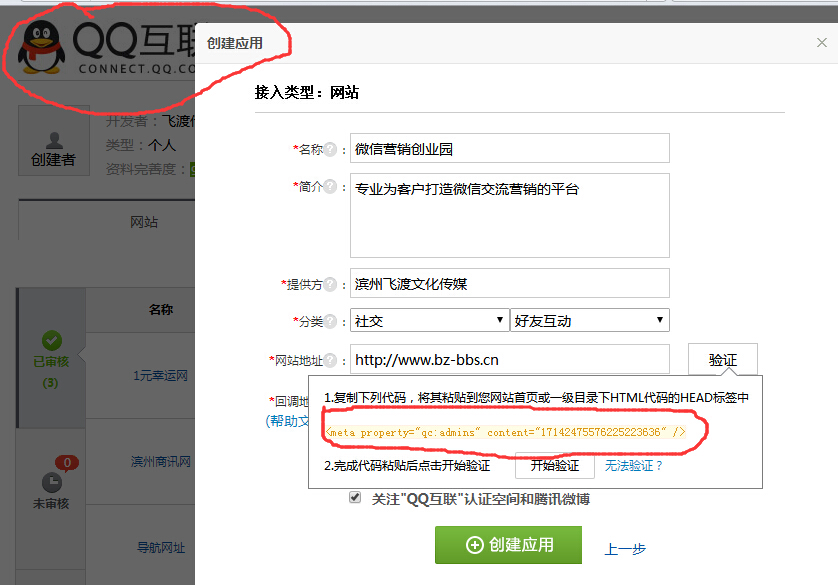Open the 帮助文档 link
Image resolution: width=838 pixels, height=585 pixels.
(x=288, y=421)
